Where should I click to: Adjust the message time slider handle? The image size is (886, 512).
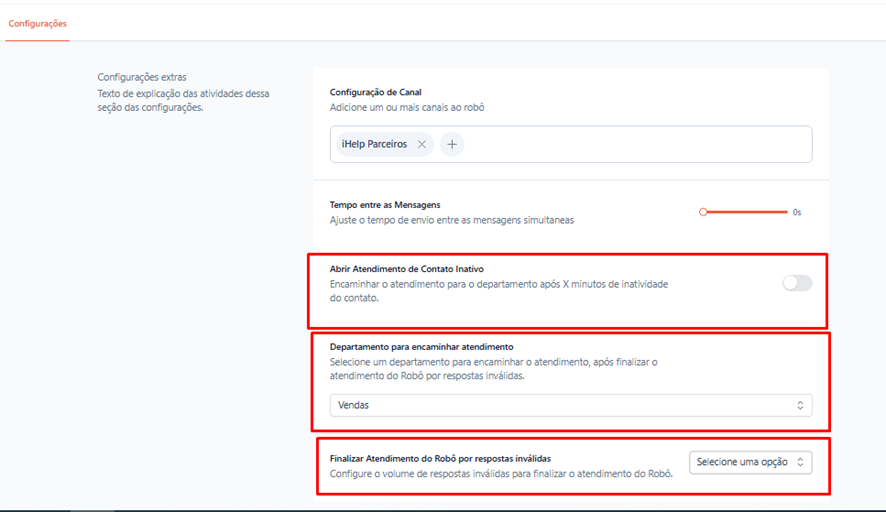pos(703,212)
